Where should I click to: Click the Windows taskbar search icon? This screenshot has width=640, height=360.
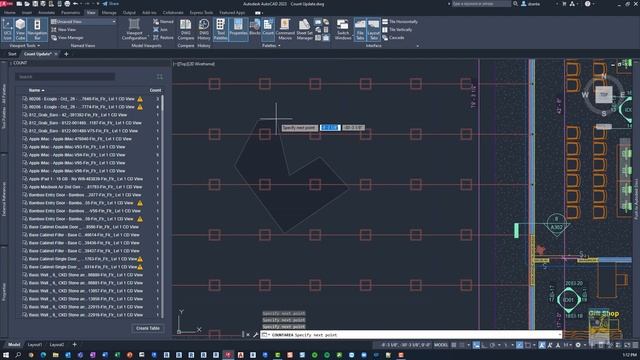pyautogui.click(x=18, y=355)
